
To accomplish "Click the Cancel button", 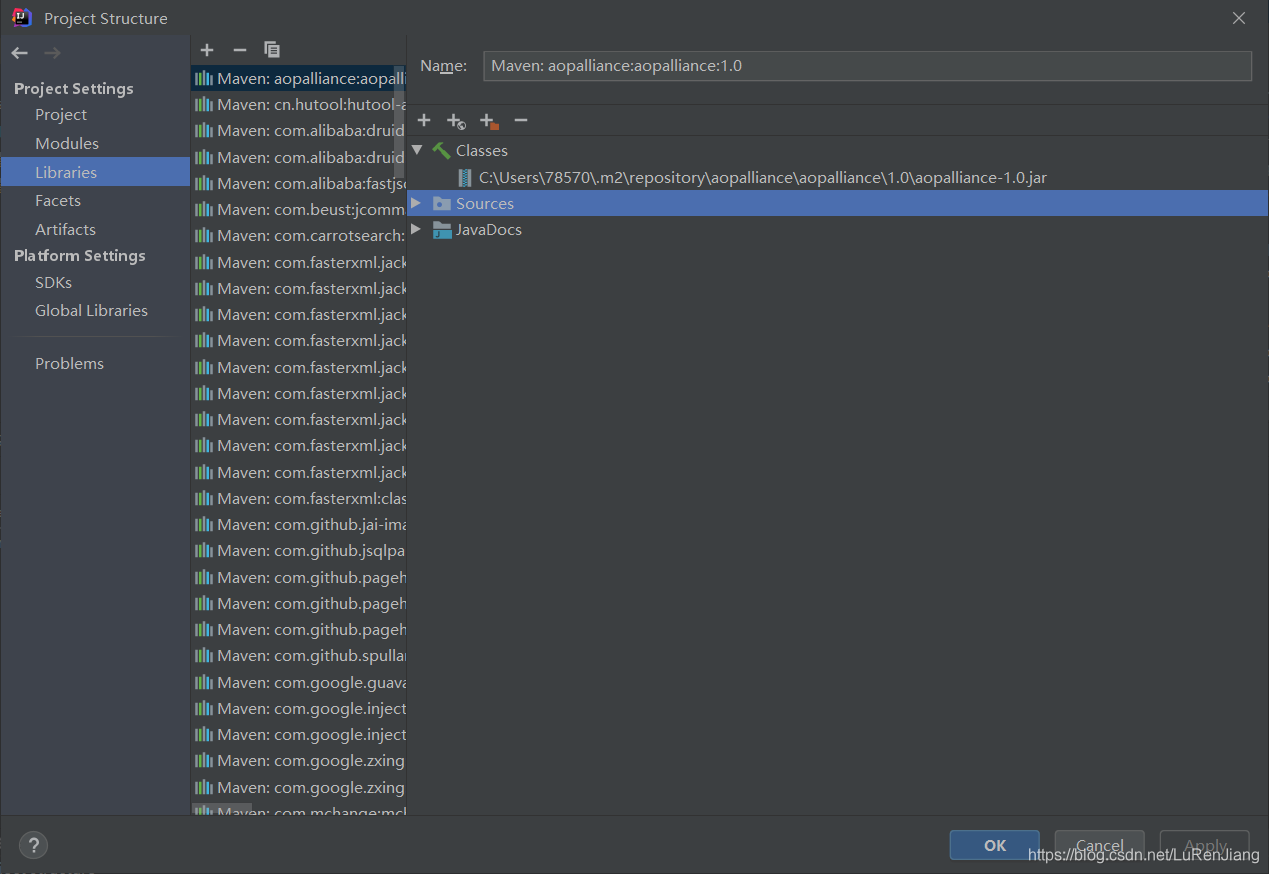I will click(x=1099, y=845).
